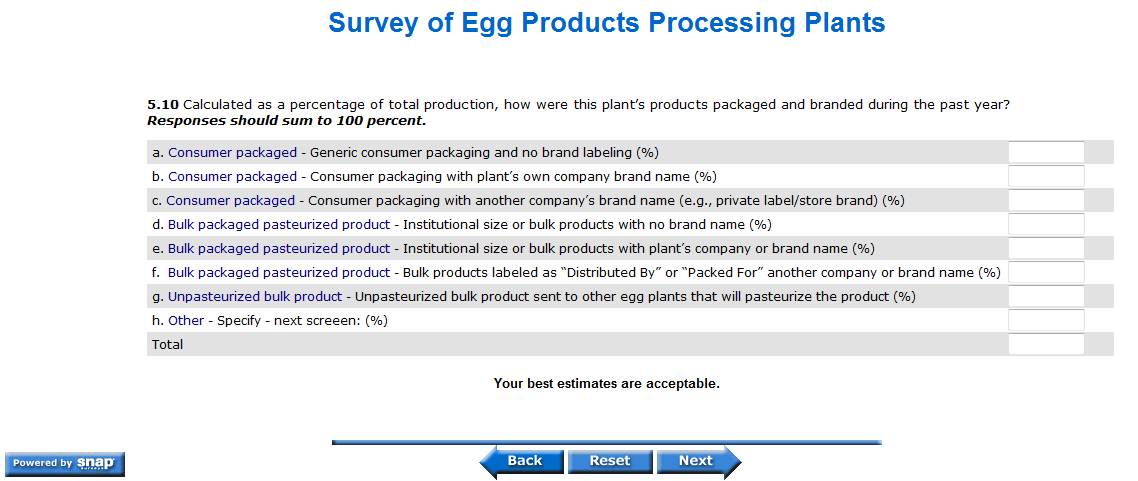Open Bulk packaged pasteurized product link row f

point(279,273)
